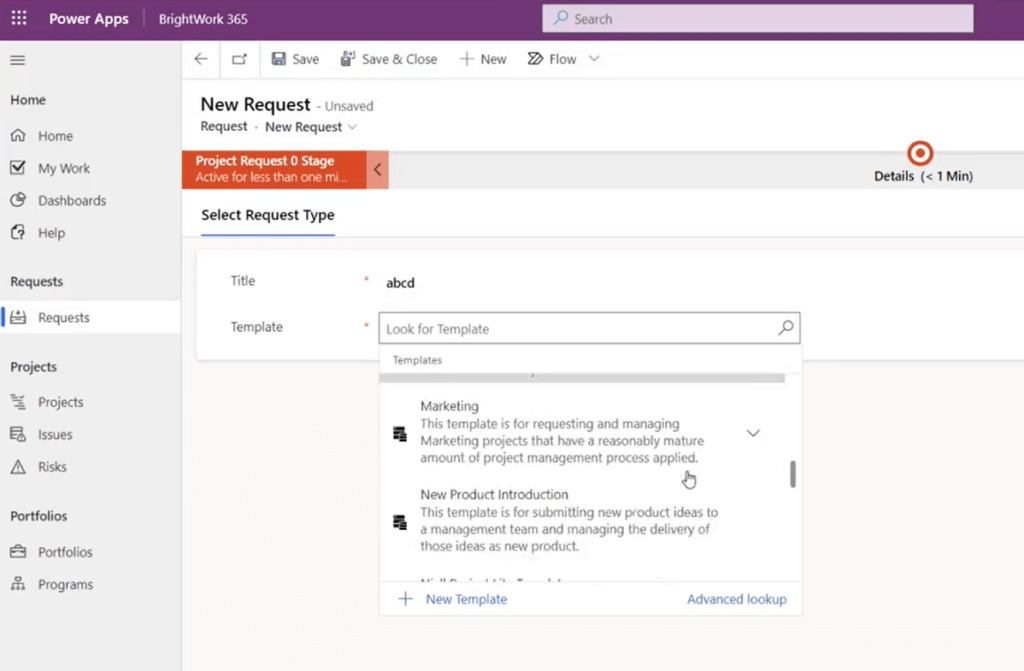The height and width of the screenshot is (671, 1024).
Task: Create a New Template
Action: pos(453,598)
